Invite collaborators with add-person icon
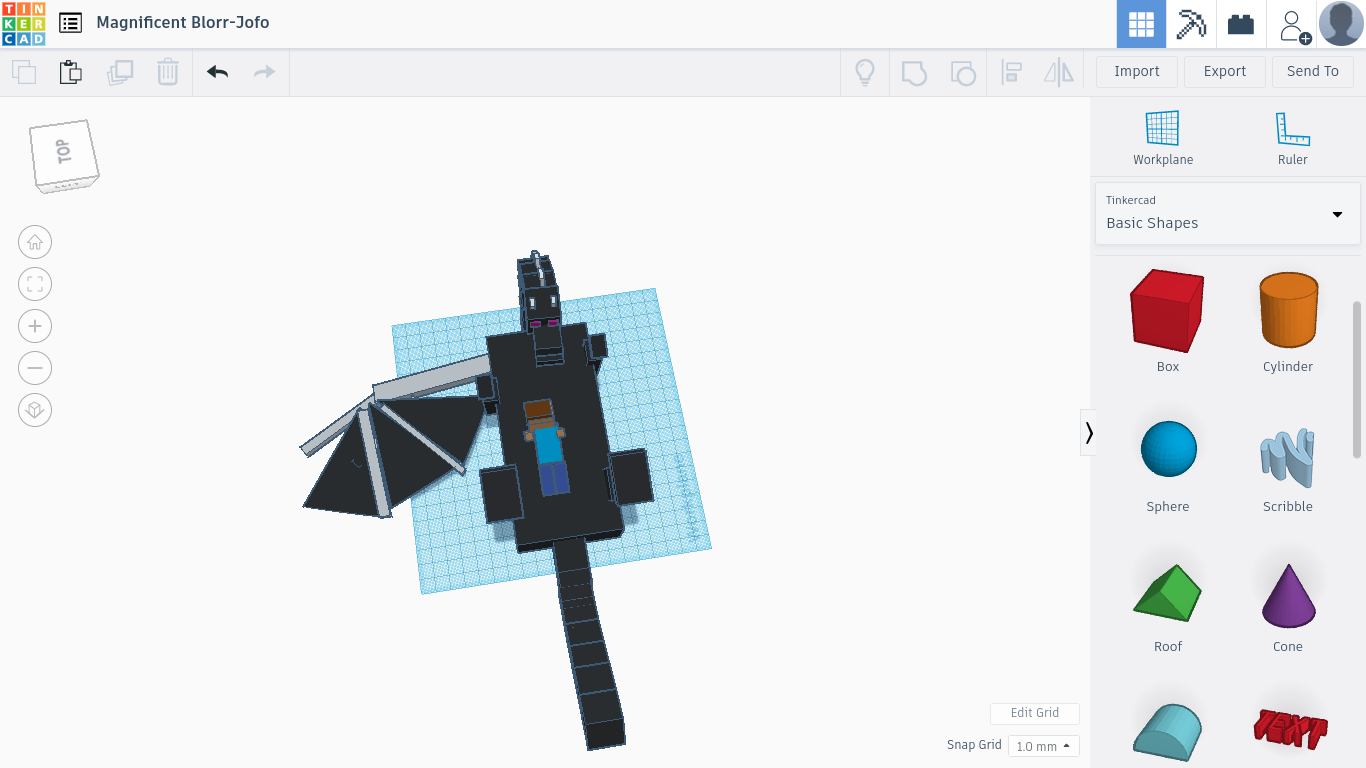1366x768 pixels. pos(1295,25)
